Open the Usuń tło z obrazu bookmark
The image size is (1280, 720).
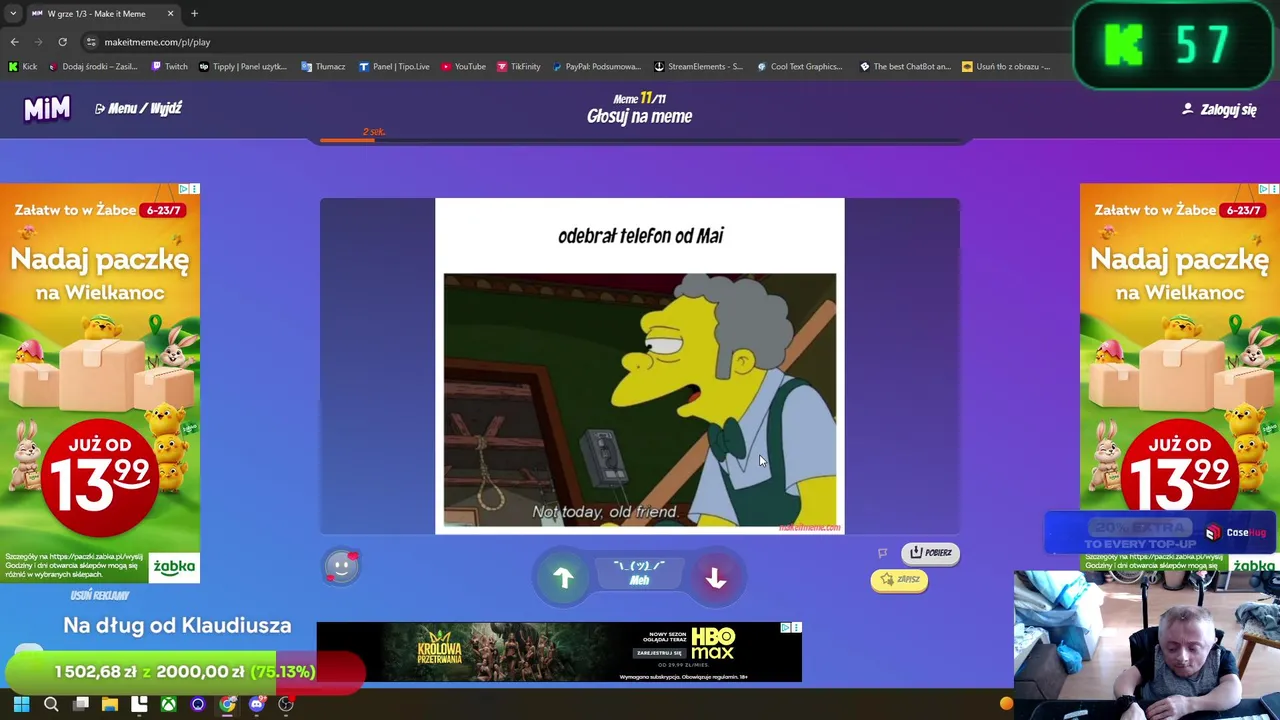tap(1006, 66)
